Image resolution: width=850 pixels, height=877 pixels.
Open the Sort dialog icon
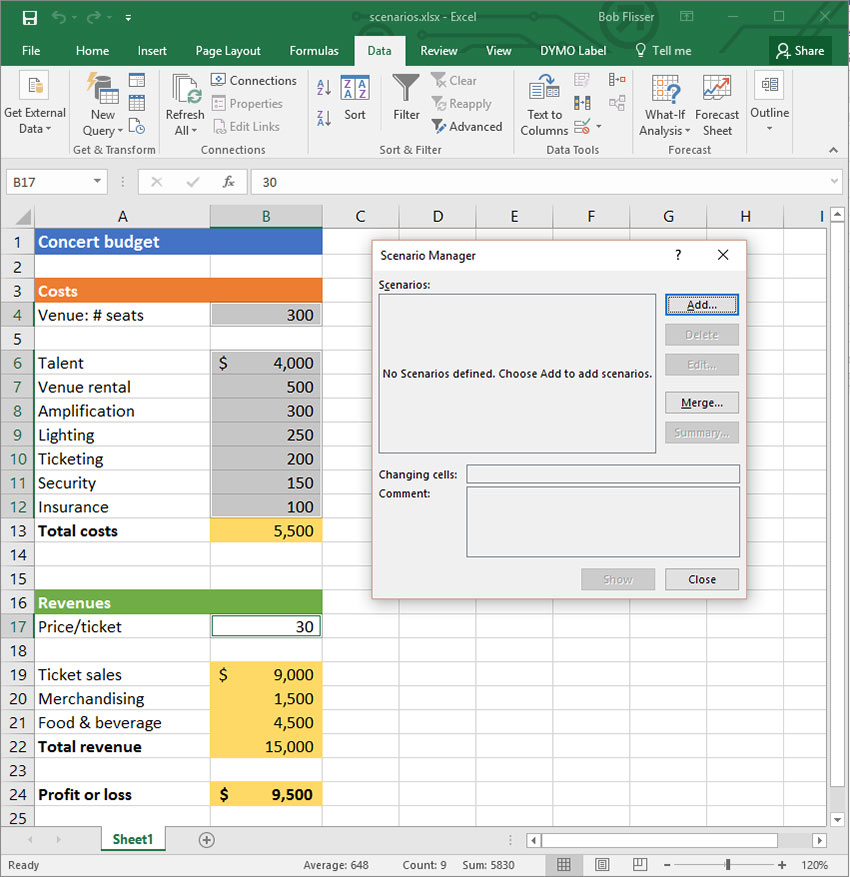tap(355, 98)
